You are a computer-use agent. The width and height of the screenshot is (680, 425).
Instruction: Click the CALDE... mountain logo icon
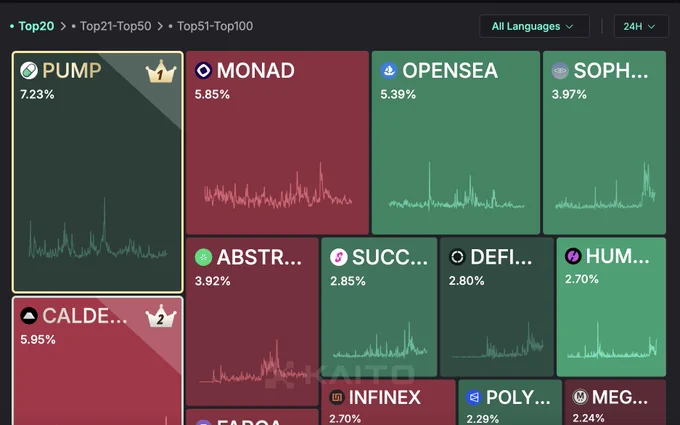point(29,316)
